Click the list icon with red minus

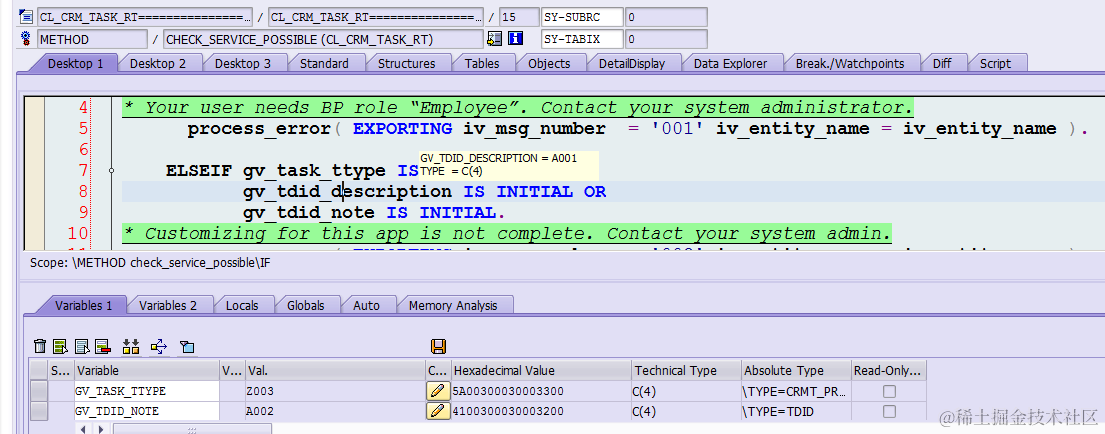pyautogui.click(x=103, y=346)
